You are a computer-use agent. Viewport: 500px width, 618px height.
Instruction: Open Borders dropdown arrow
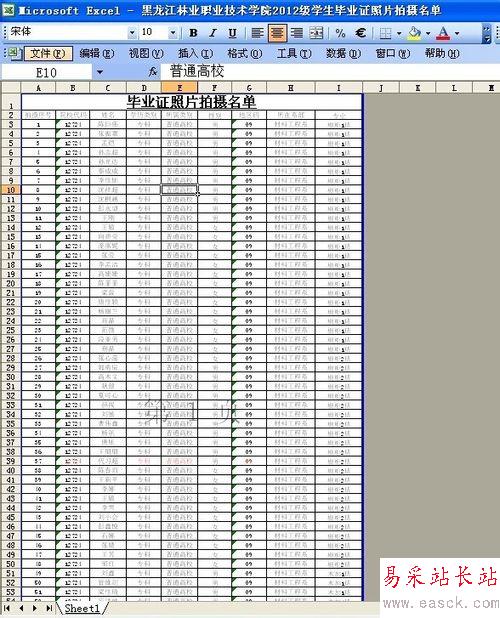coord(399,33)
